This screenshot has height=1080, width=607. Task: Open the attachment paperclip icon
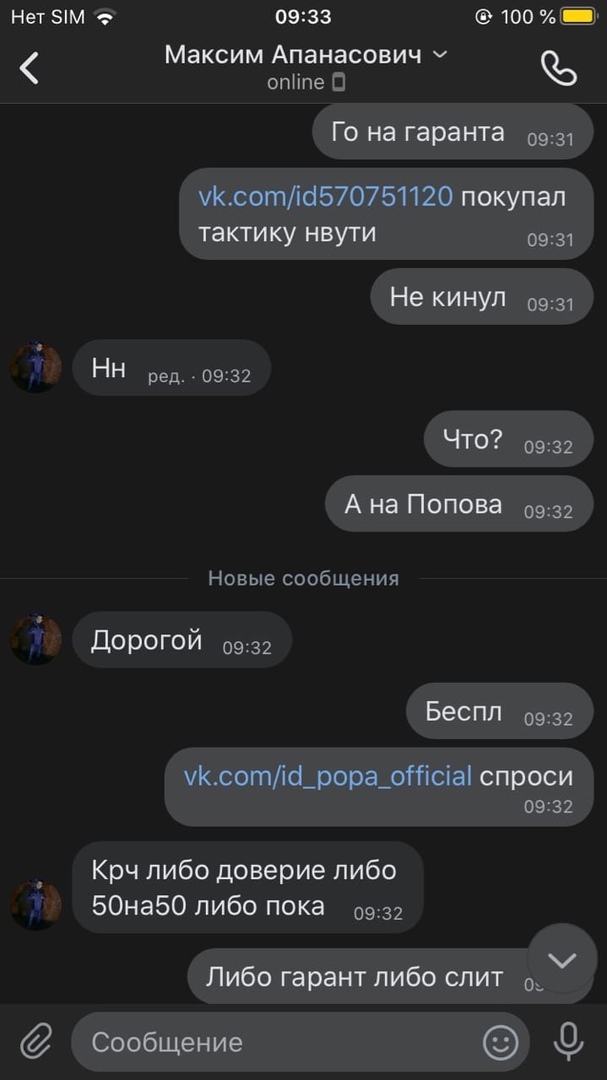click(x=36, y=1041)
